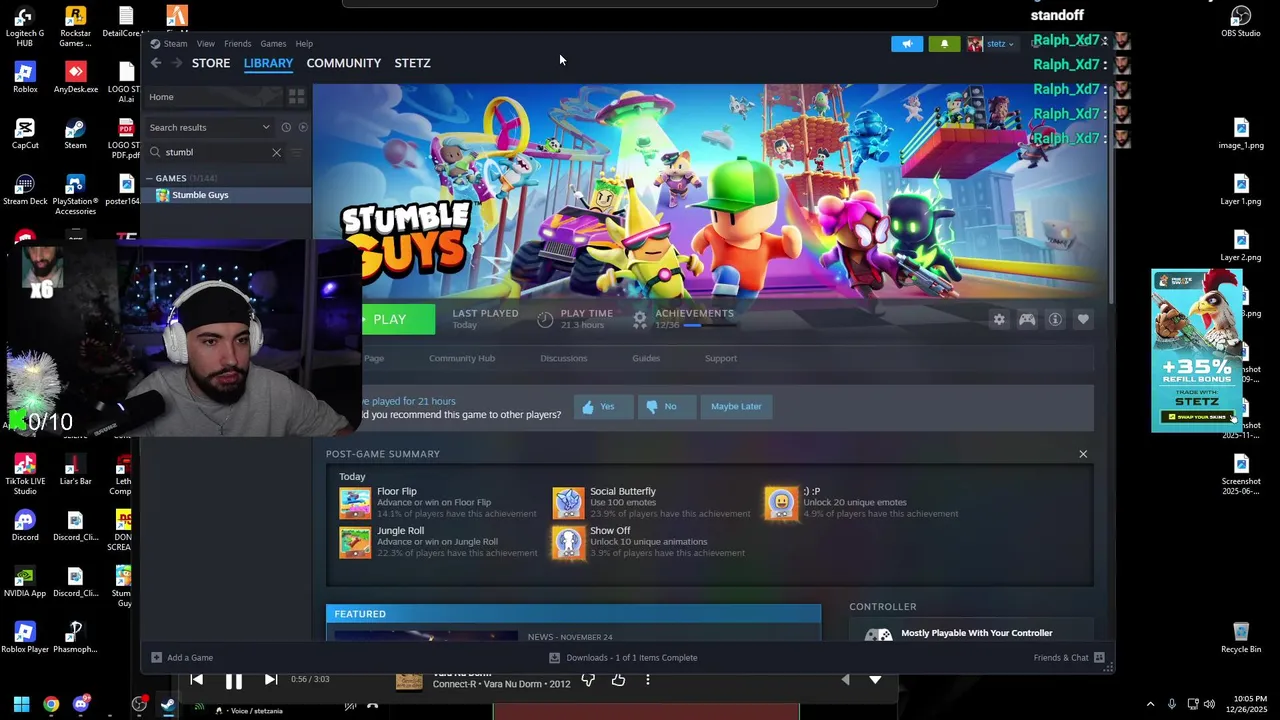The image size is (1280, 720).
Task: Go forward with the Steam forward arrow
Action: [x=177, y=63]
